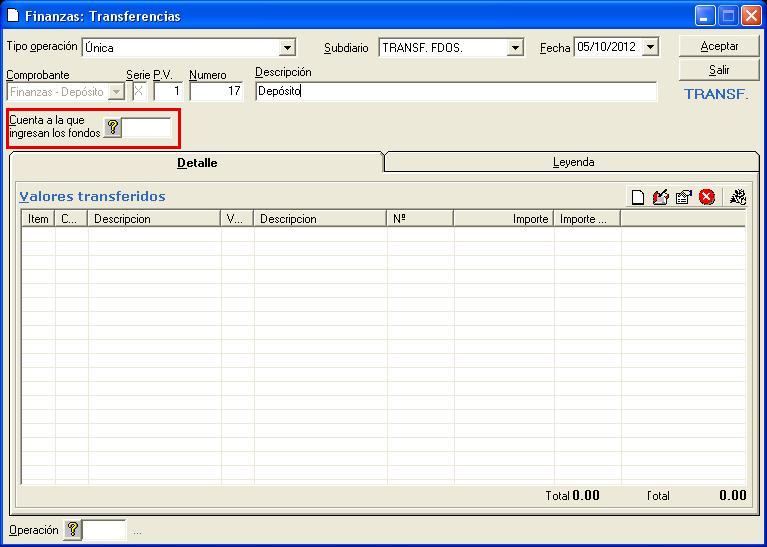Open the item properties icon in the toolbar
Viewport: 767px width, 547px height.
coord(684,197)
